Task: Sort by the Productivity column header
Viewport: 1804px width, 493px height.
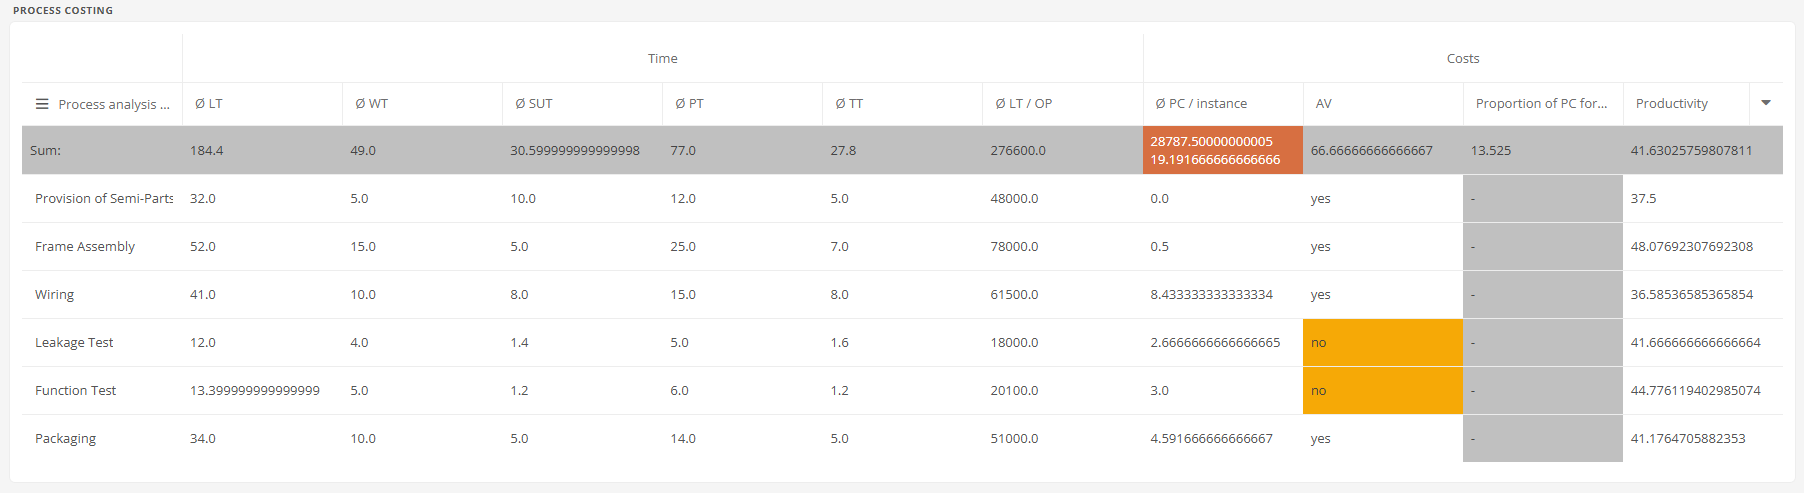Action: pyautogui.click(x=1671, y=104)
